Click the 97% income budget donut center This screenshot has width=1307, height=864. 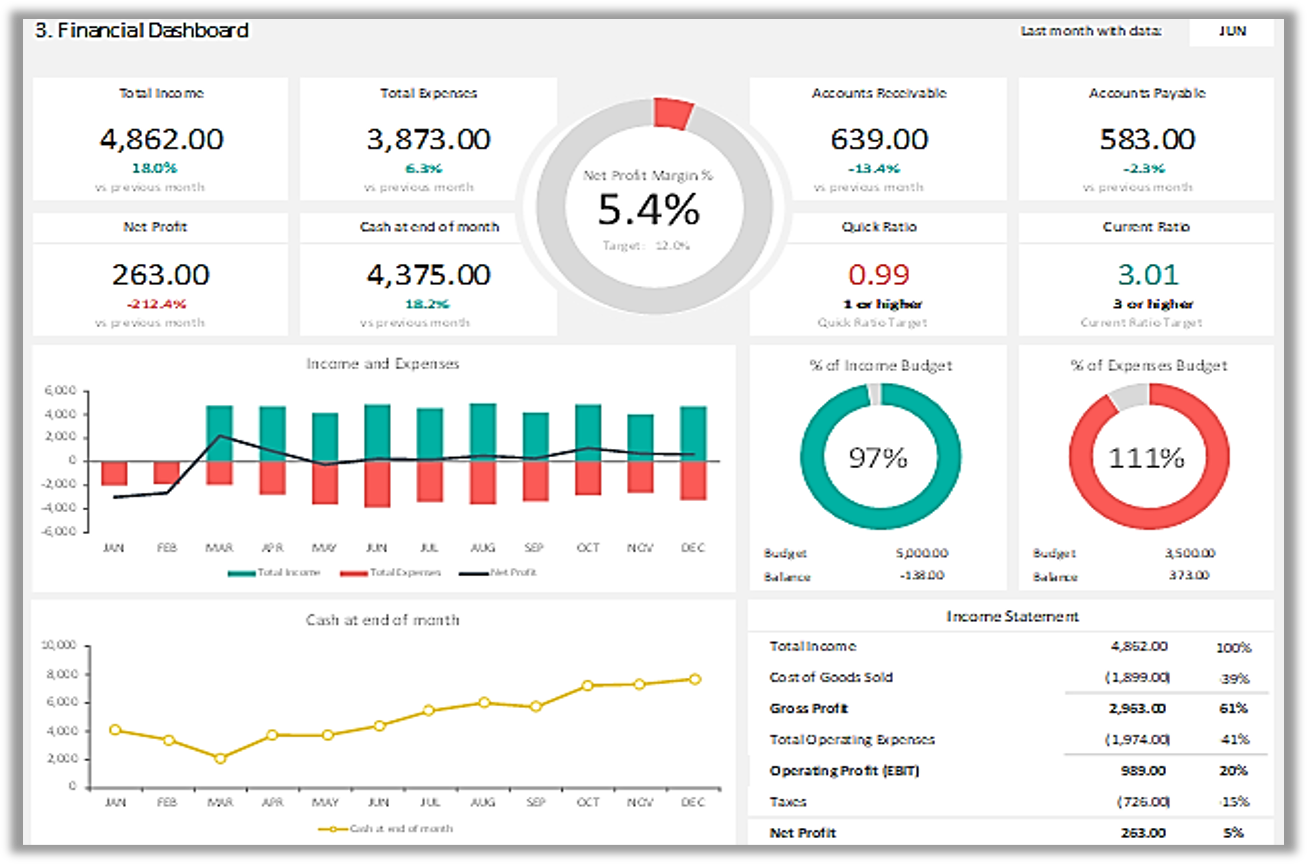click(x=878, y=458)
